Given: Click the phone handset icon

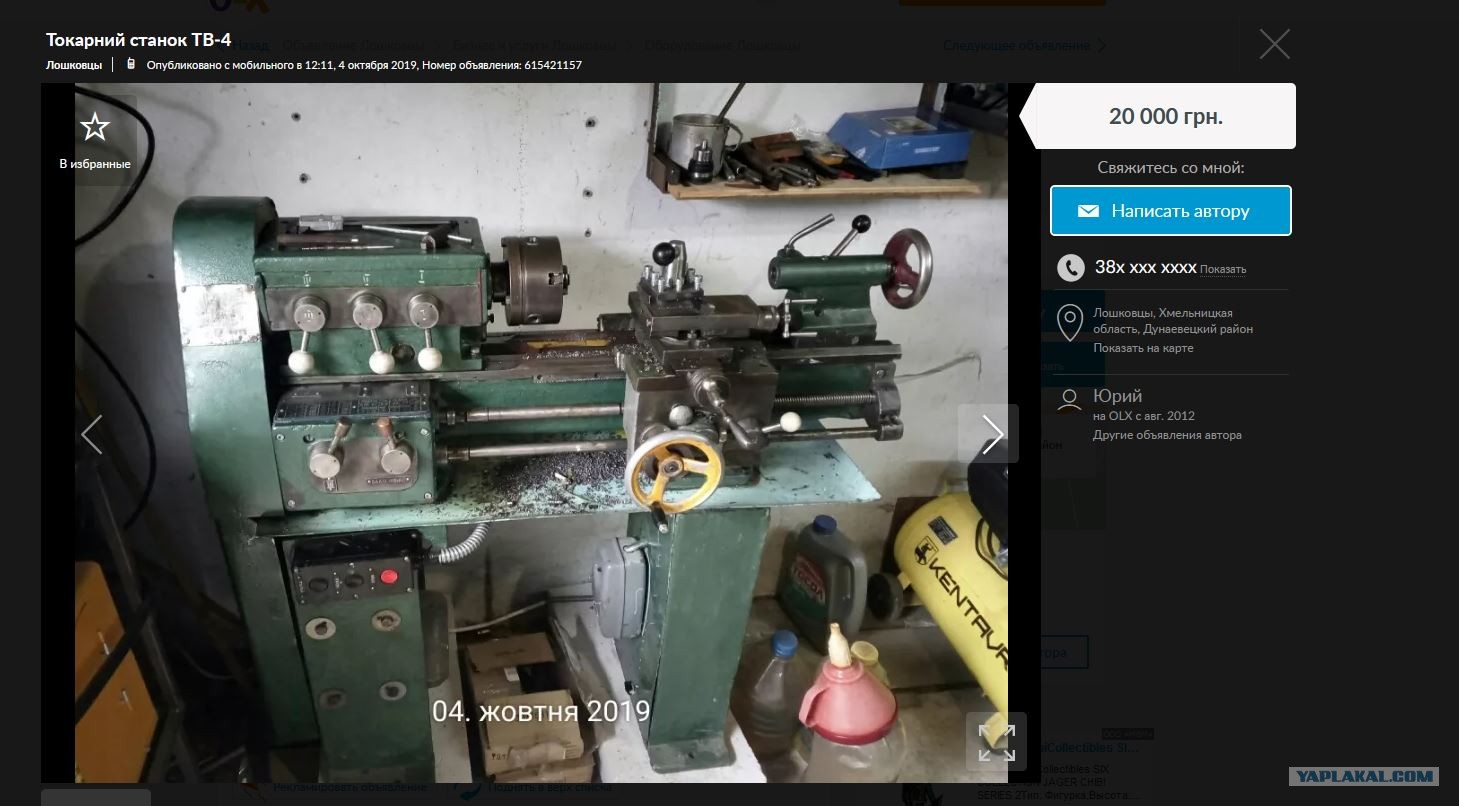Looking at the screenshot, I should pyautogui.click(x=1071, y=267).
